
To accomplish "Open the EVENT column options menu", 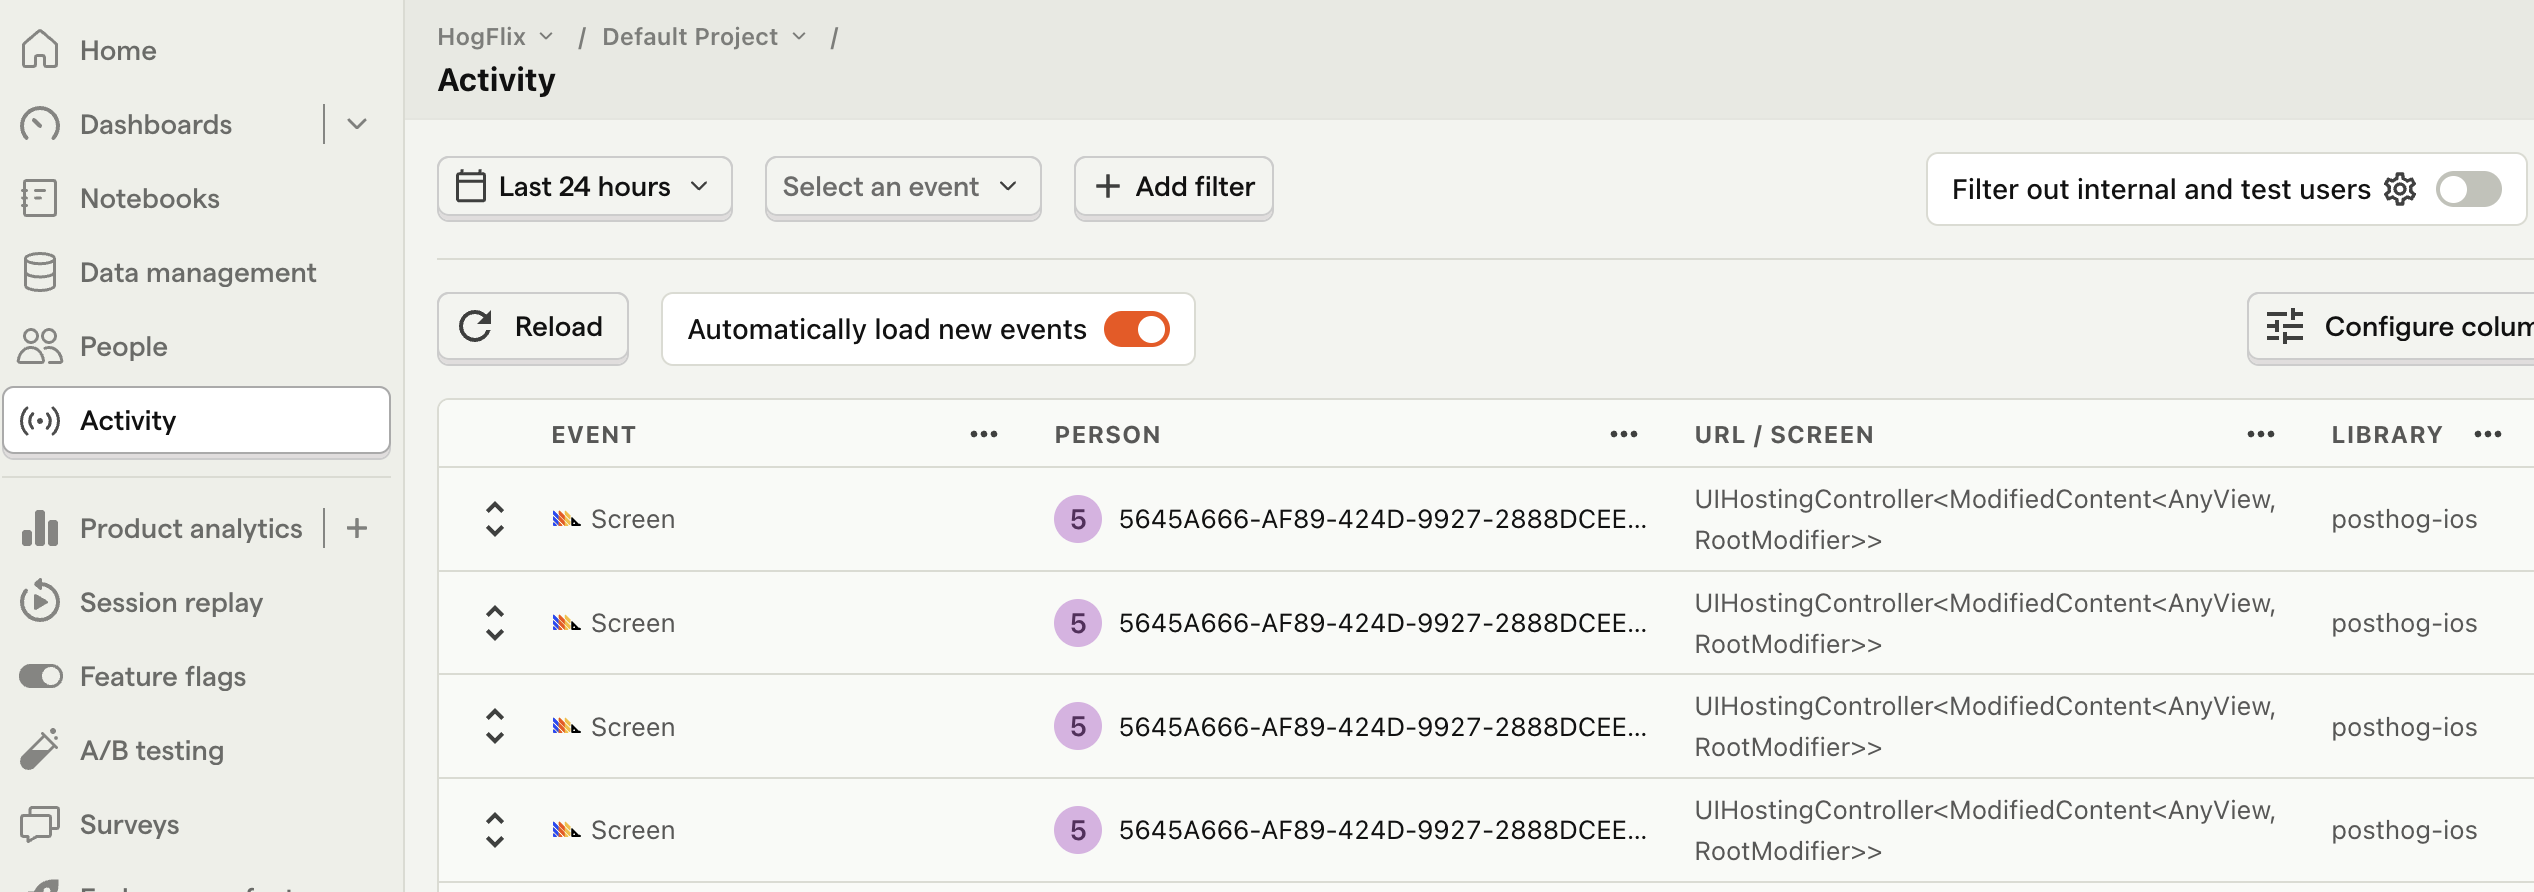I will point(984,434).
